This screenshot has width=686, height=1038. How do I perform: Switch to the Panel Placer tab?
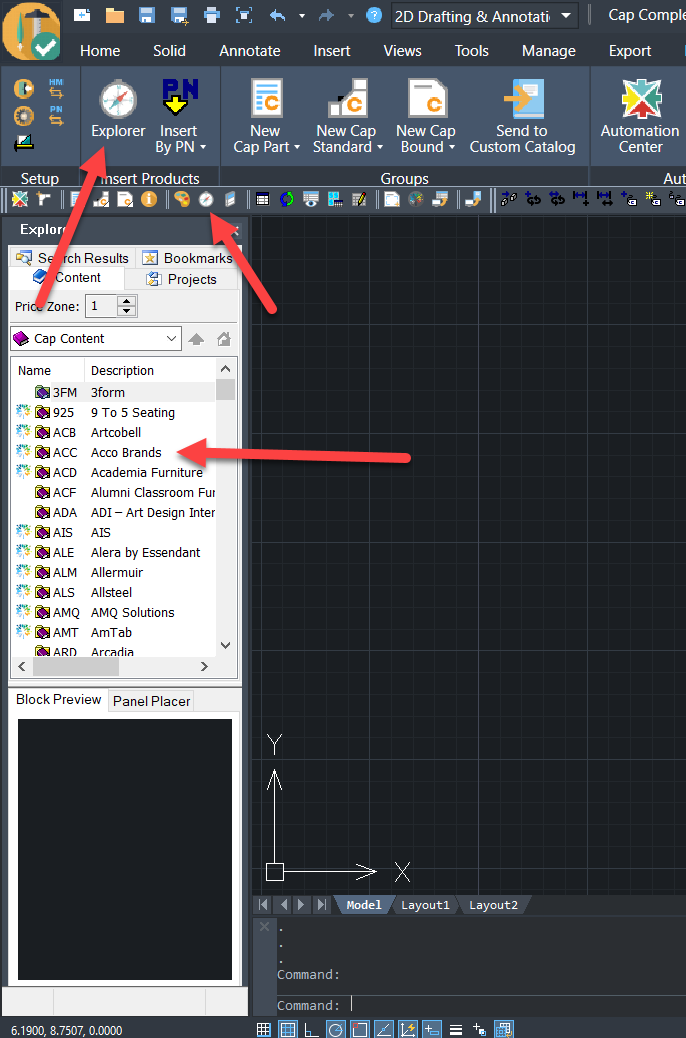[x=152, y=701]
